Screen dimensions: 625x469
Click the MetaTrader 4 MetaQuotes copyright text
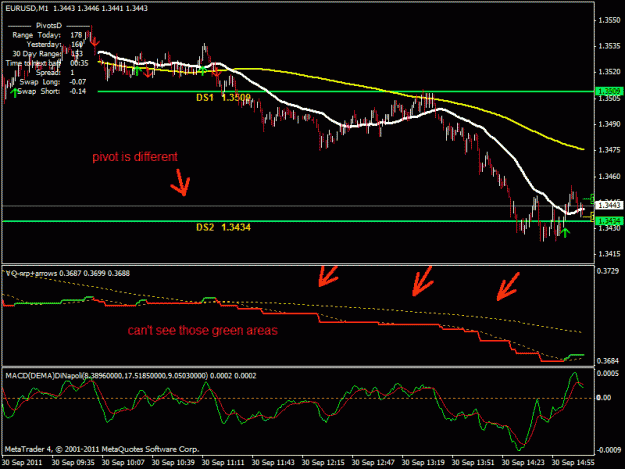point(102,449)
